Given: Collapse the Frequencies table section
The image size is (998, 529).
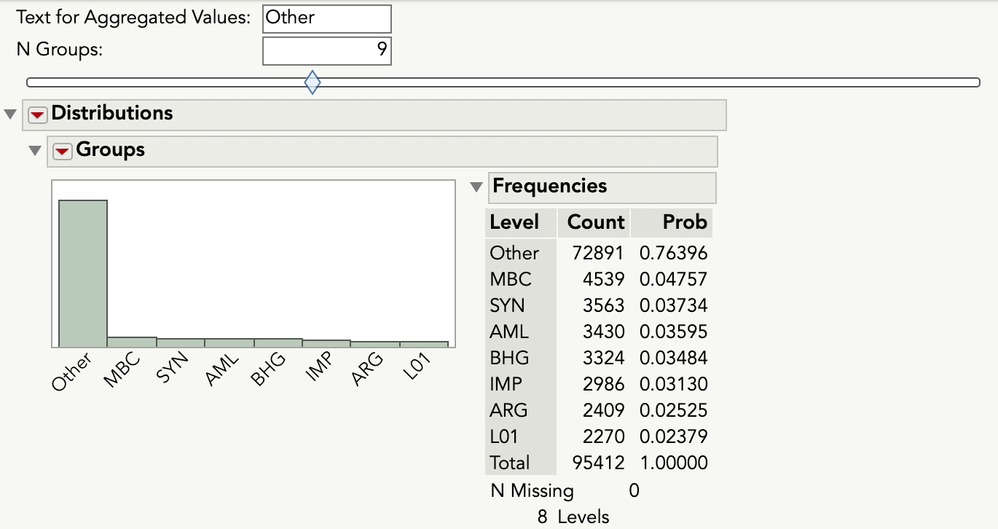Looking at the screenshot, I should (x=476, y=187).
